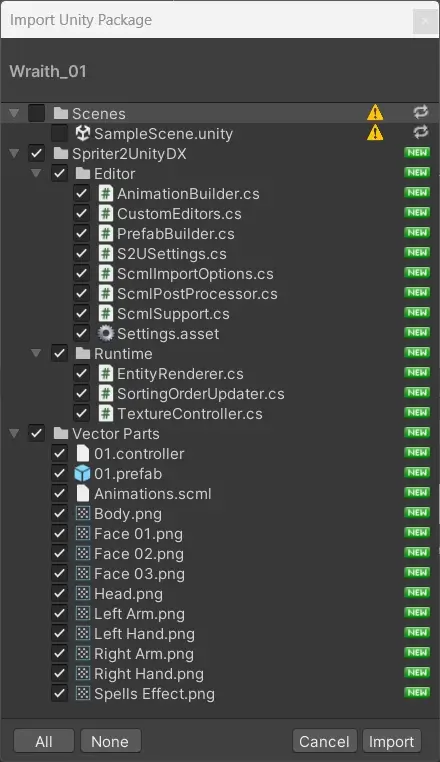The image size is (440, 762).
Task: Click the None button
Action: point(110,742)
